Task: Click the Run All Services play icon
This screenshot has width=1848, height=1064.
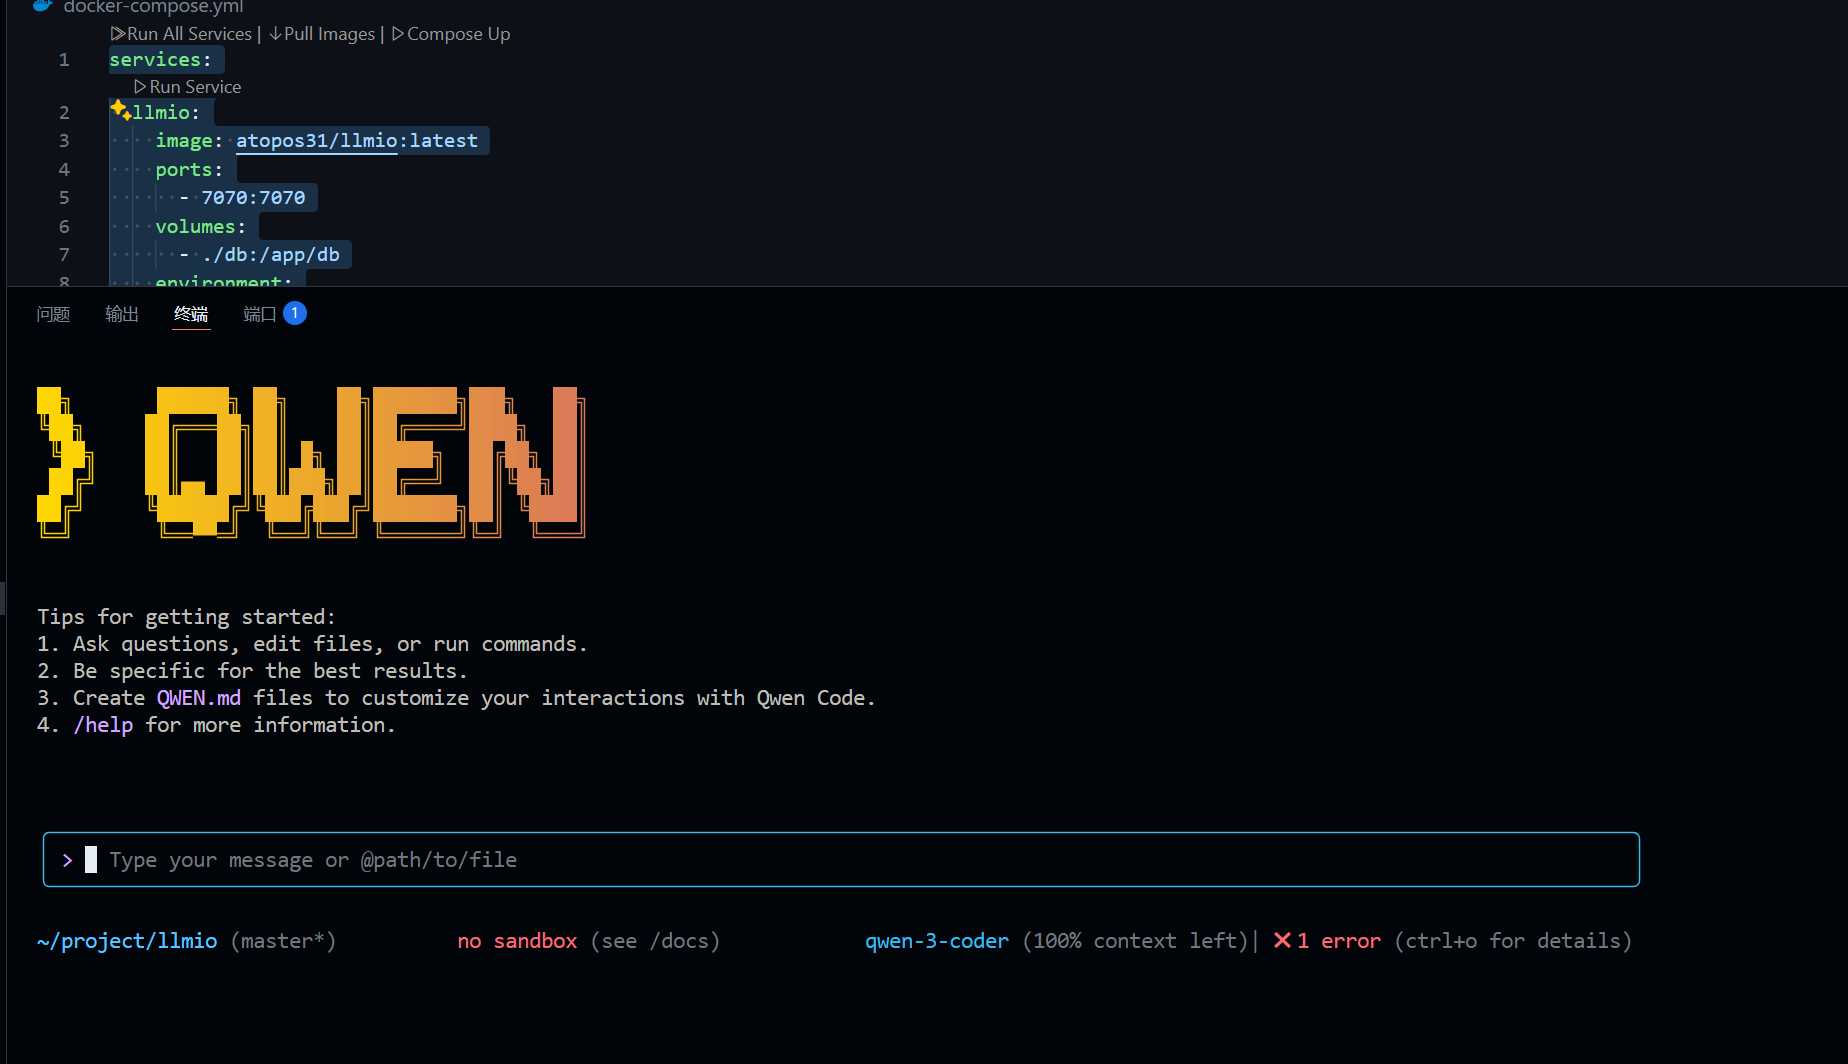Action: coord(117,34)
